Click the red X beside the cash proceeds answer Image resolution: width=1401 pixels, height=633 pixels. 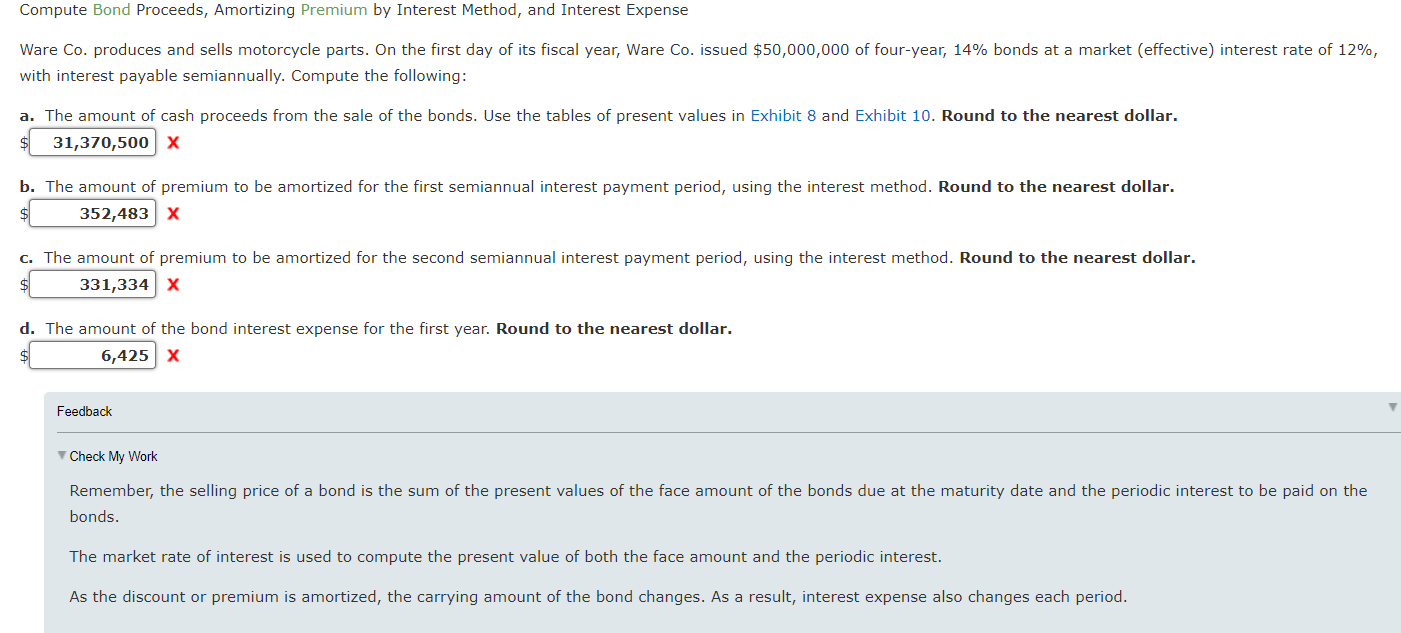[x=173, y=142]
